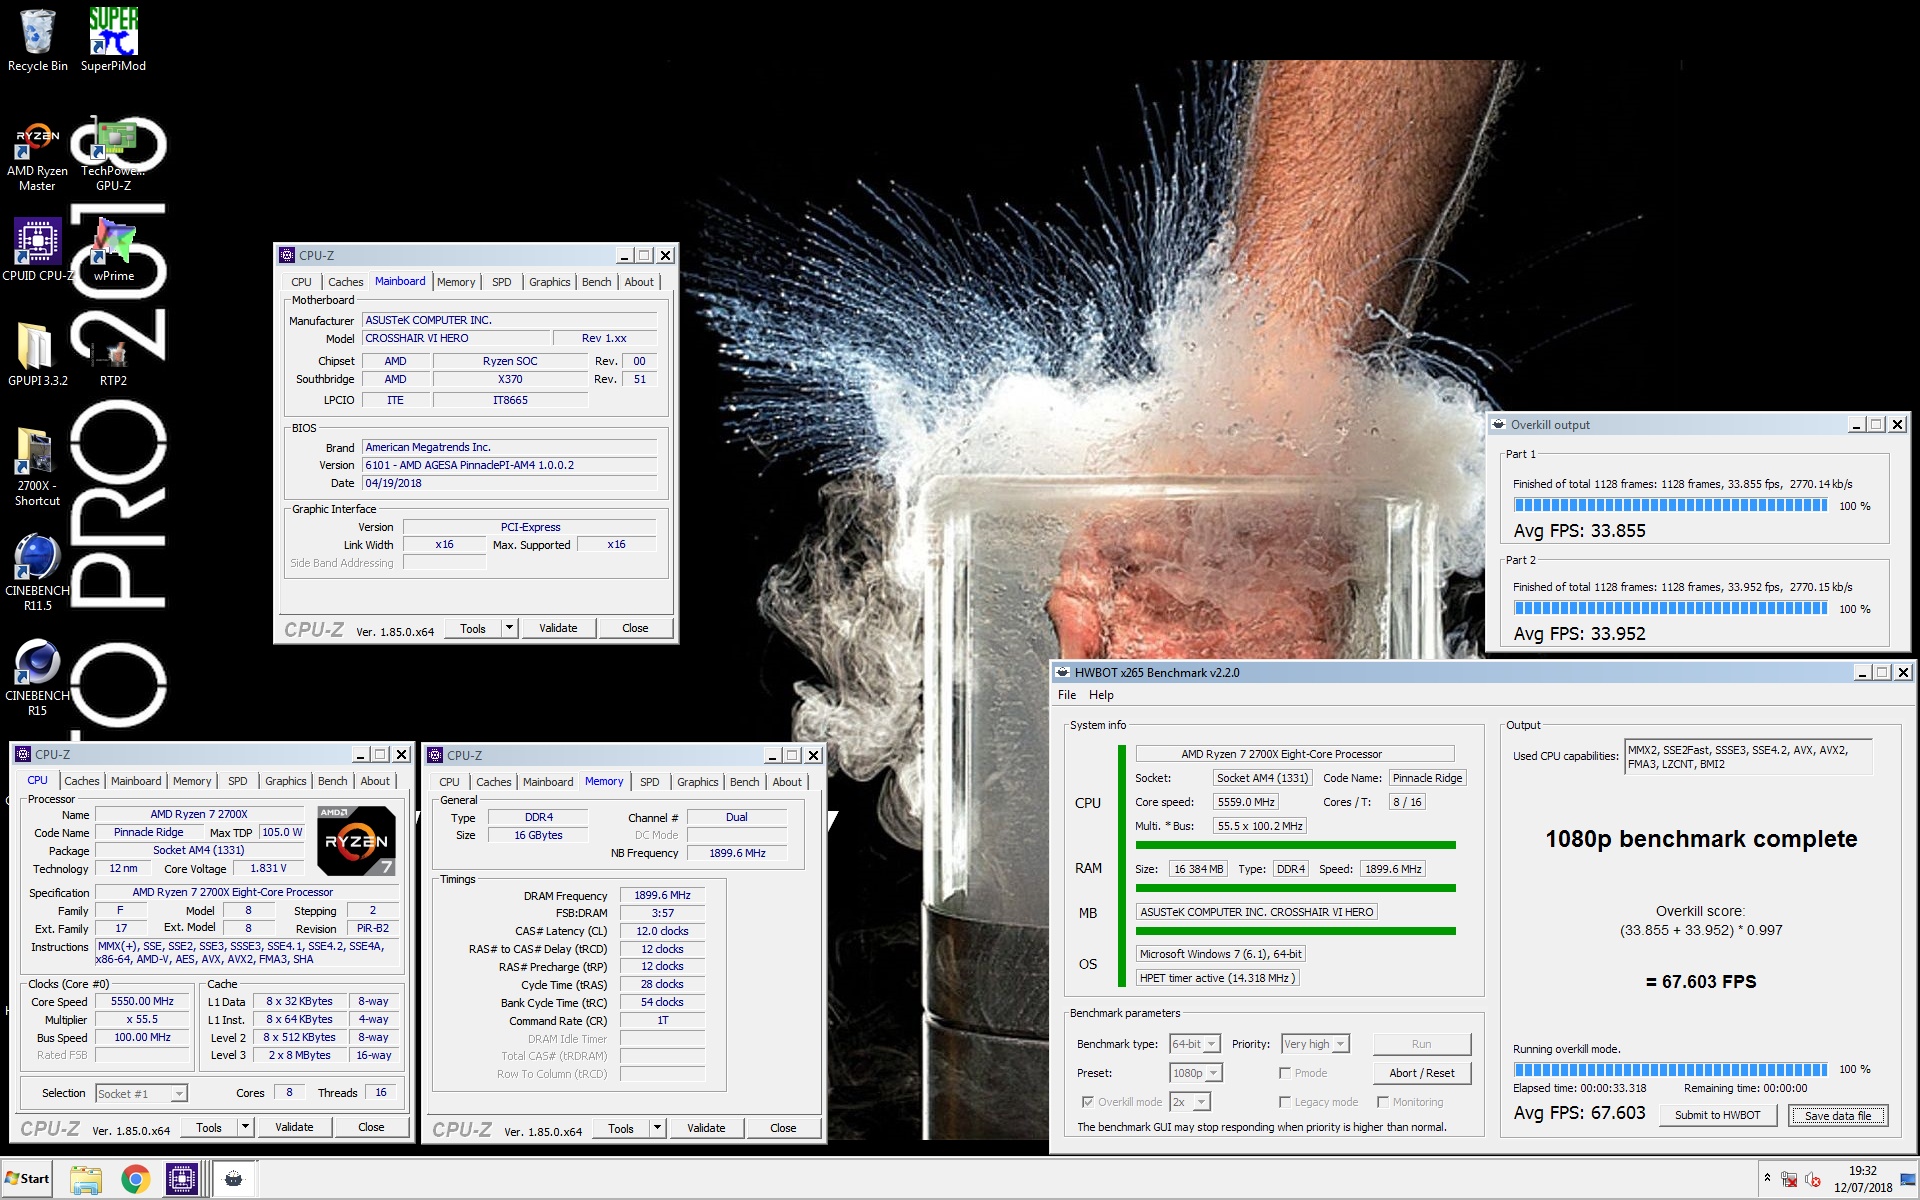Switch to Caches tab in CPU tab CPU-Z window

[82, 781]
